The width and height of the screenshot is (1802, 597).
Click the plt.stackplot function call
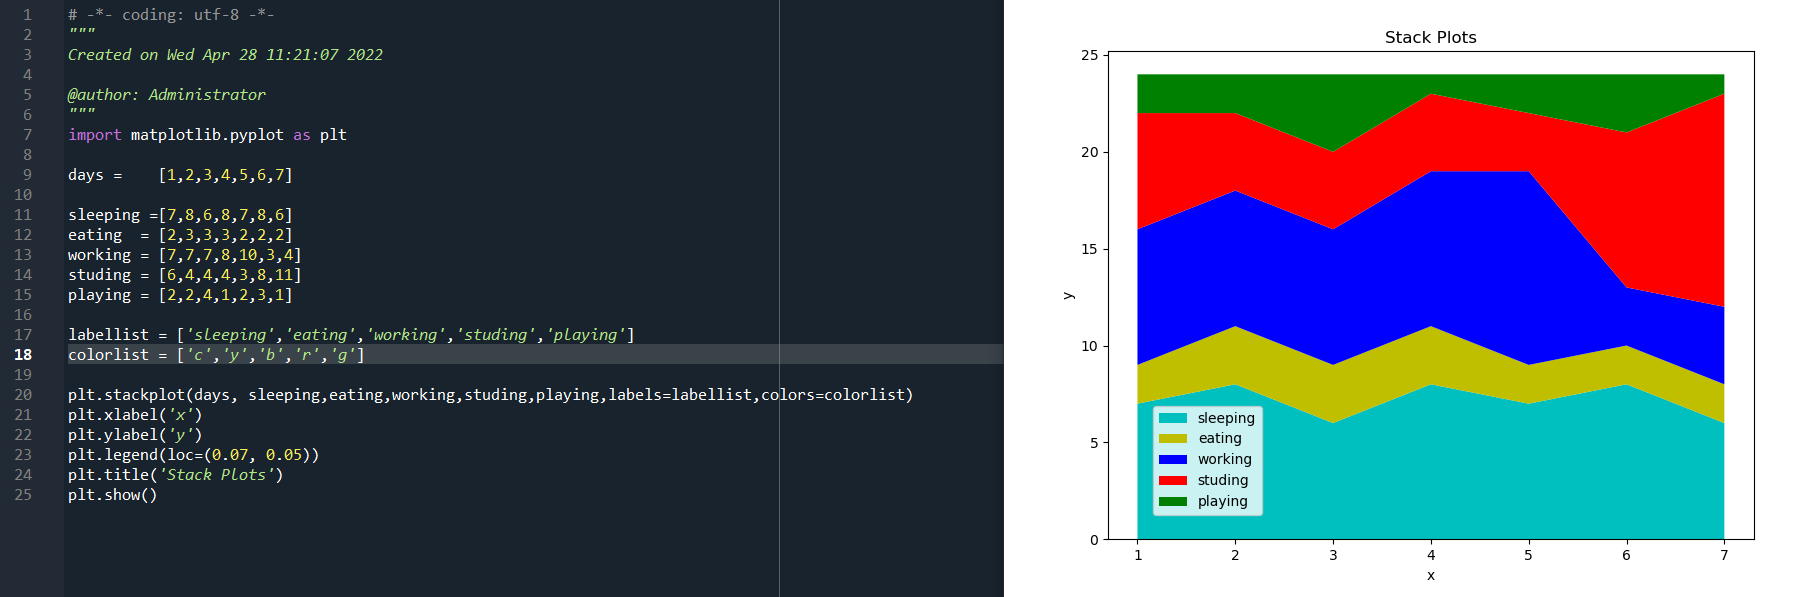coord(130,395)
